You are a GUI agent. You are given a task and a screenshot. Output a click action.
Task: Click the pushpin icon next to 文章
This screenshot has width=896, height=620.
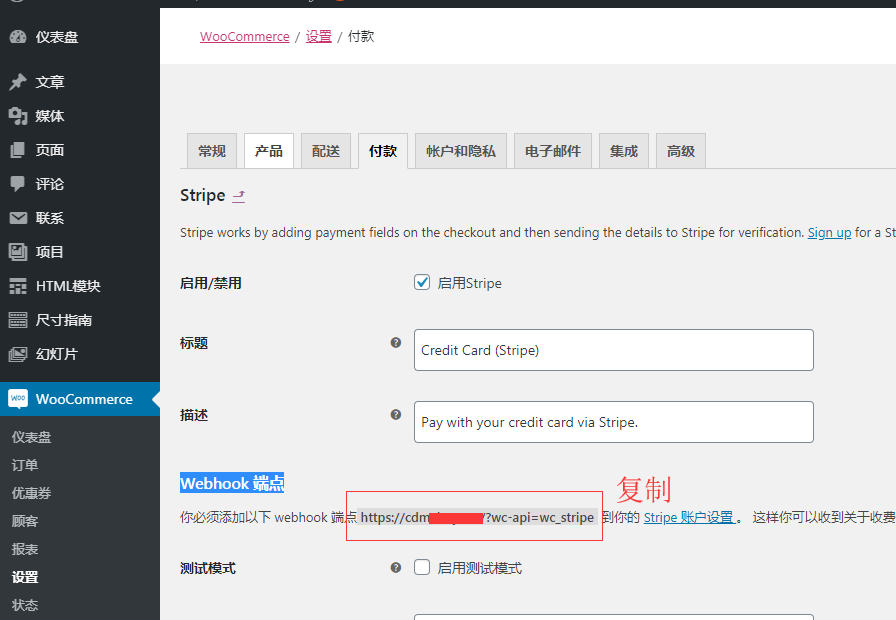(18, 82)
